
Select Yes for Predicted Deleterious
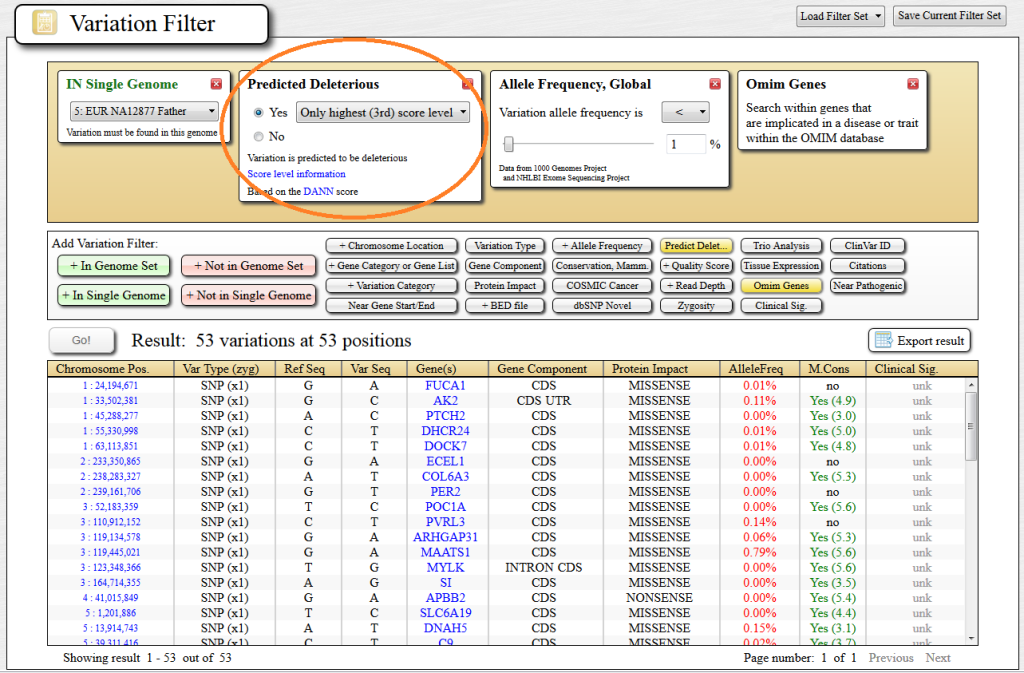coord(259,113)
